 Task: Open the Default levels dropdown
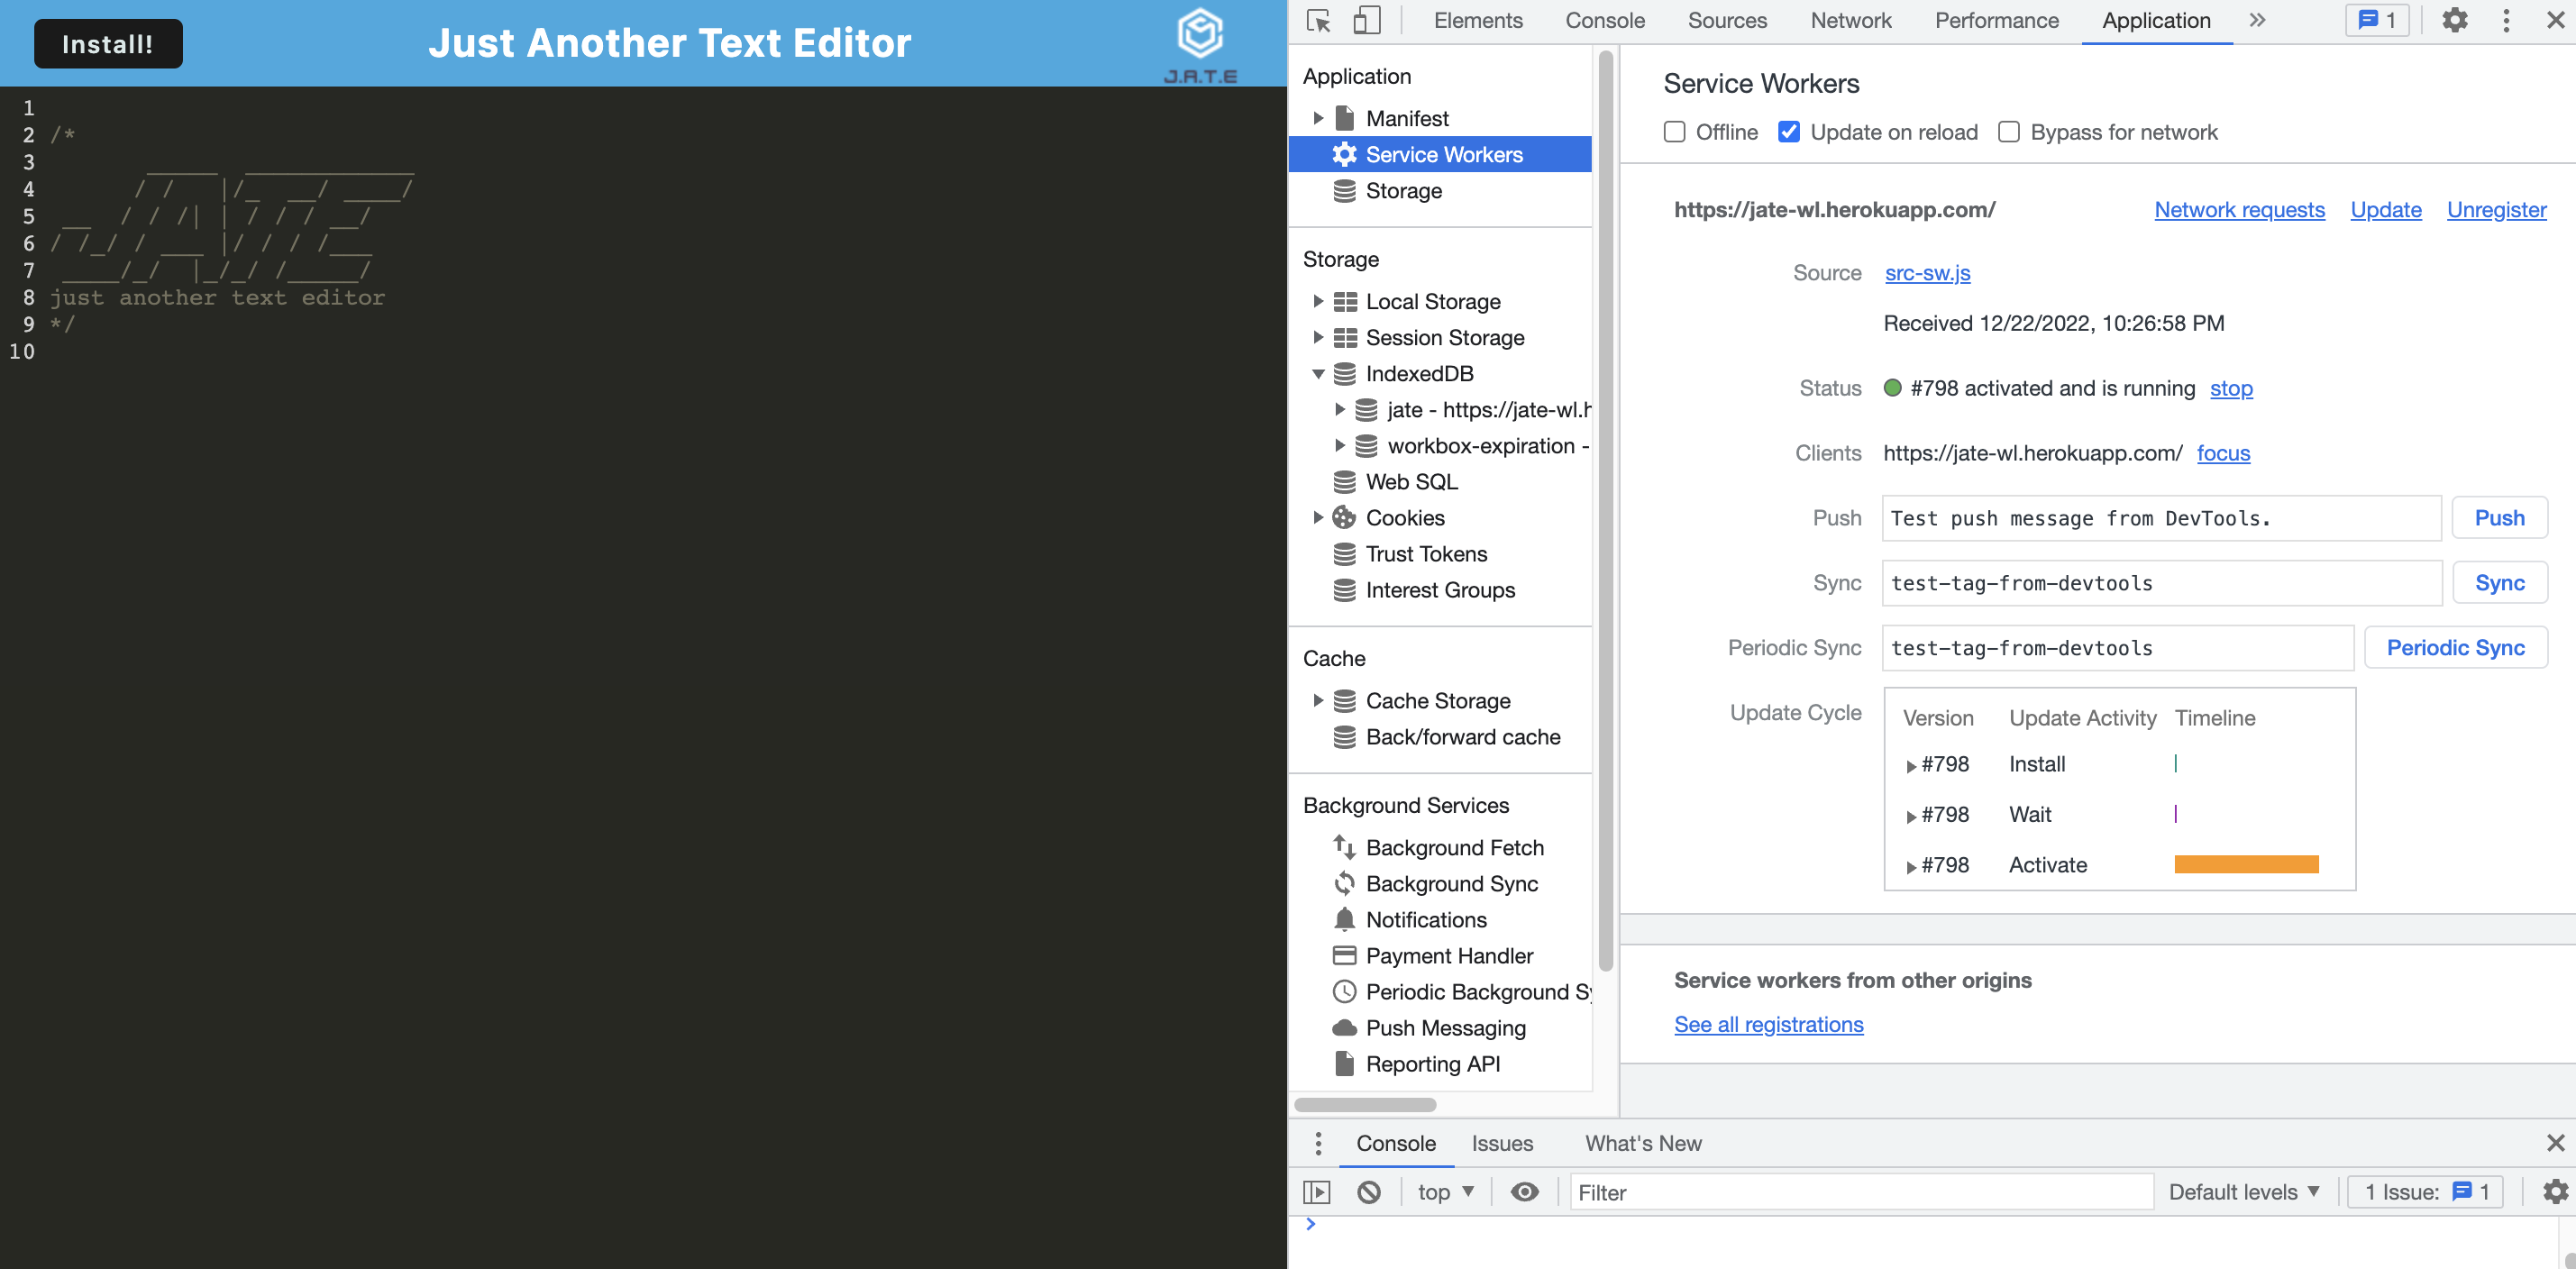point(2245,1191)
